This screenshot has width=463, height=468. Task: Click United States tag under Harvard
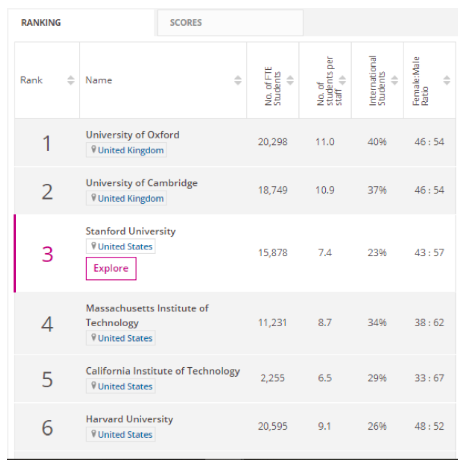tap(121, 434)
